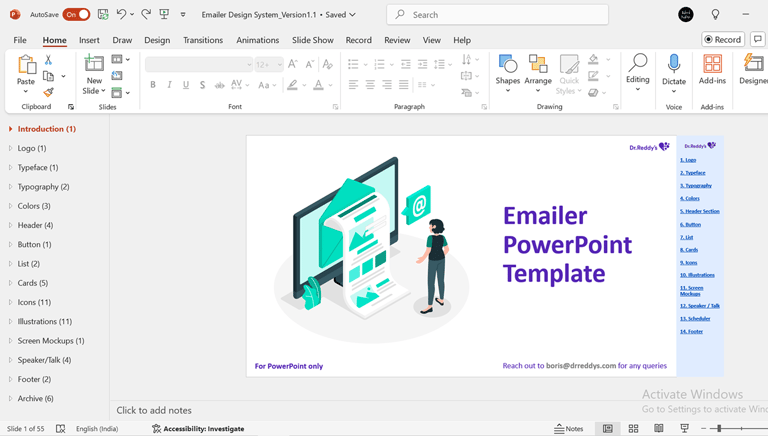
Task: Click the Record button top right
Action: pyautogui.click(x=723, y=39)
